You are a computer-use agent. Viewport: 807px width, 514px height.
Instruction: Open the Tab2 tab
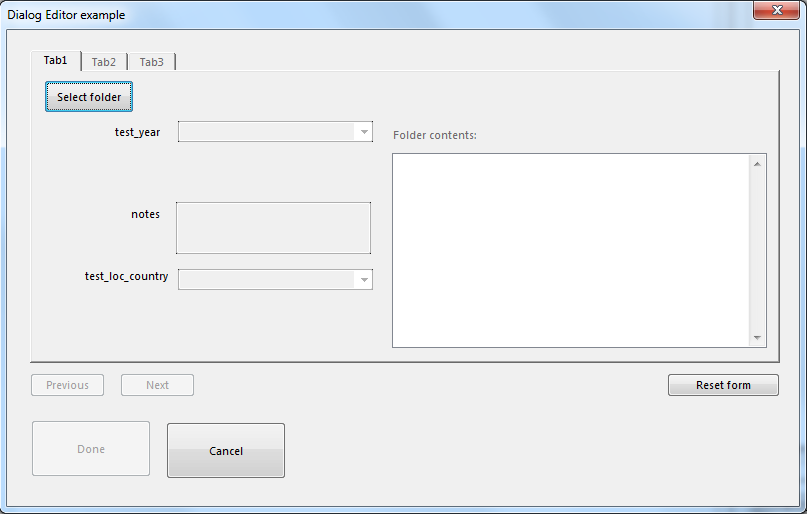(104, 62)
